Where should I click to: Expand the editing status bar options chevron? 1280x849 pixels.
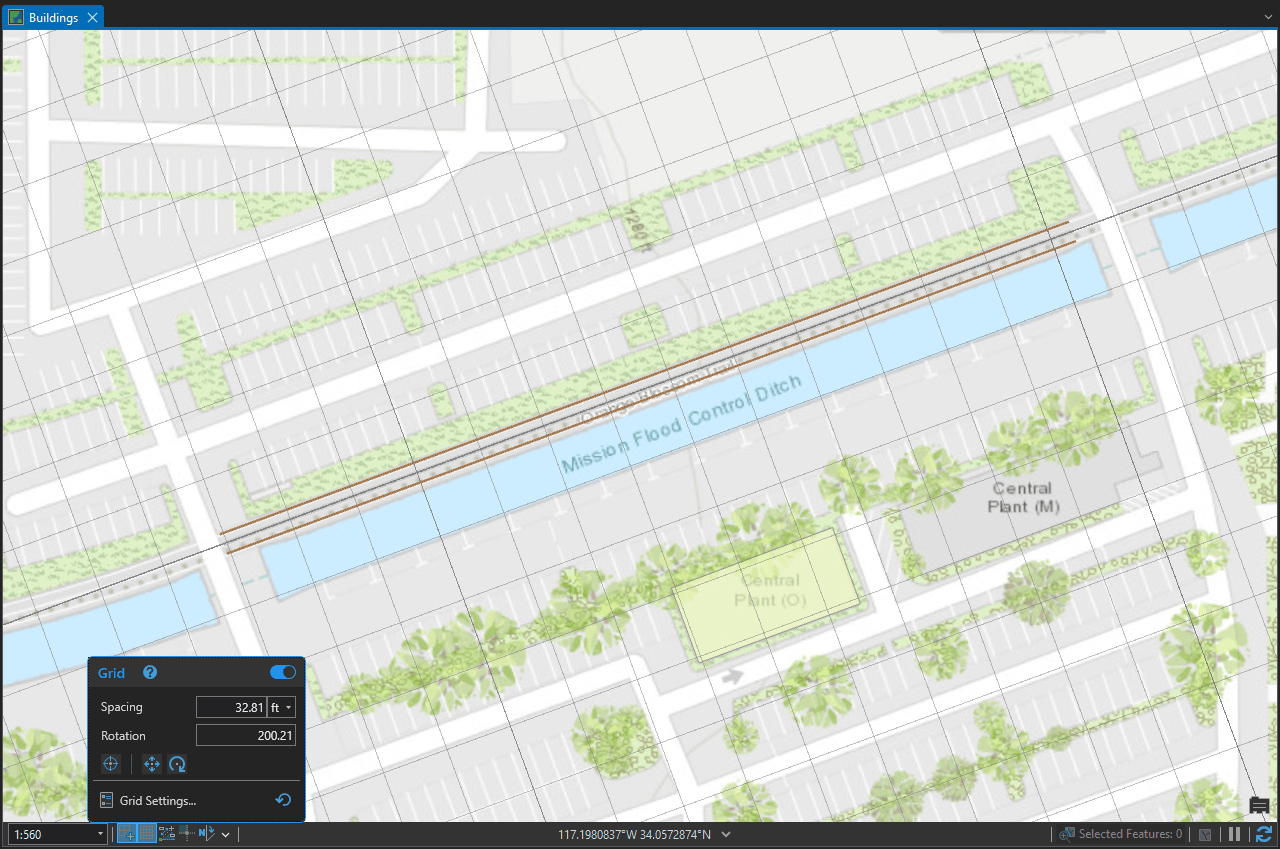(x=226, y=834)
